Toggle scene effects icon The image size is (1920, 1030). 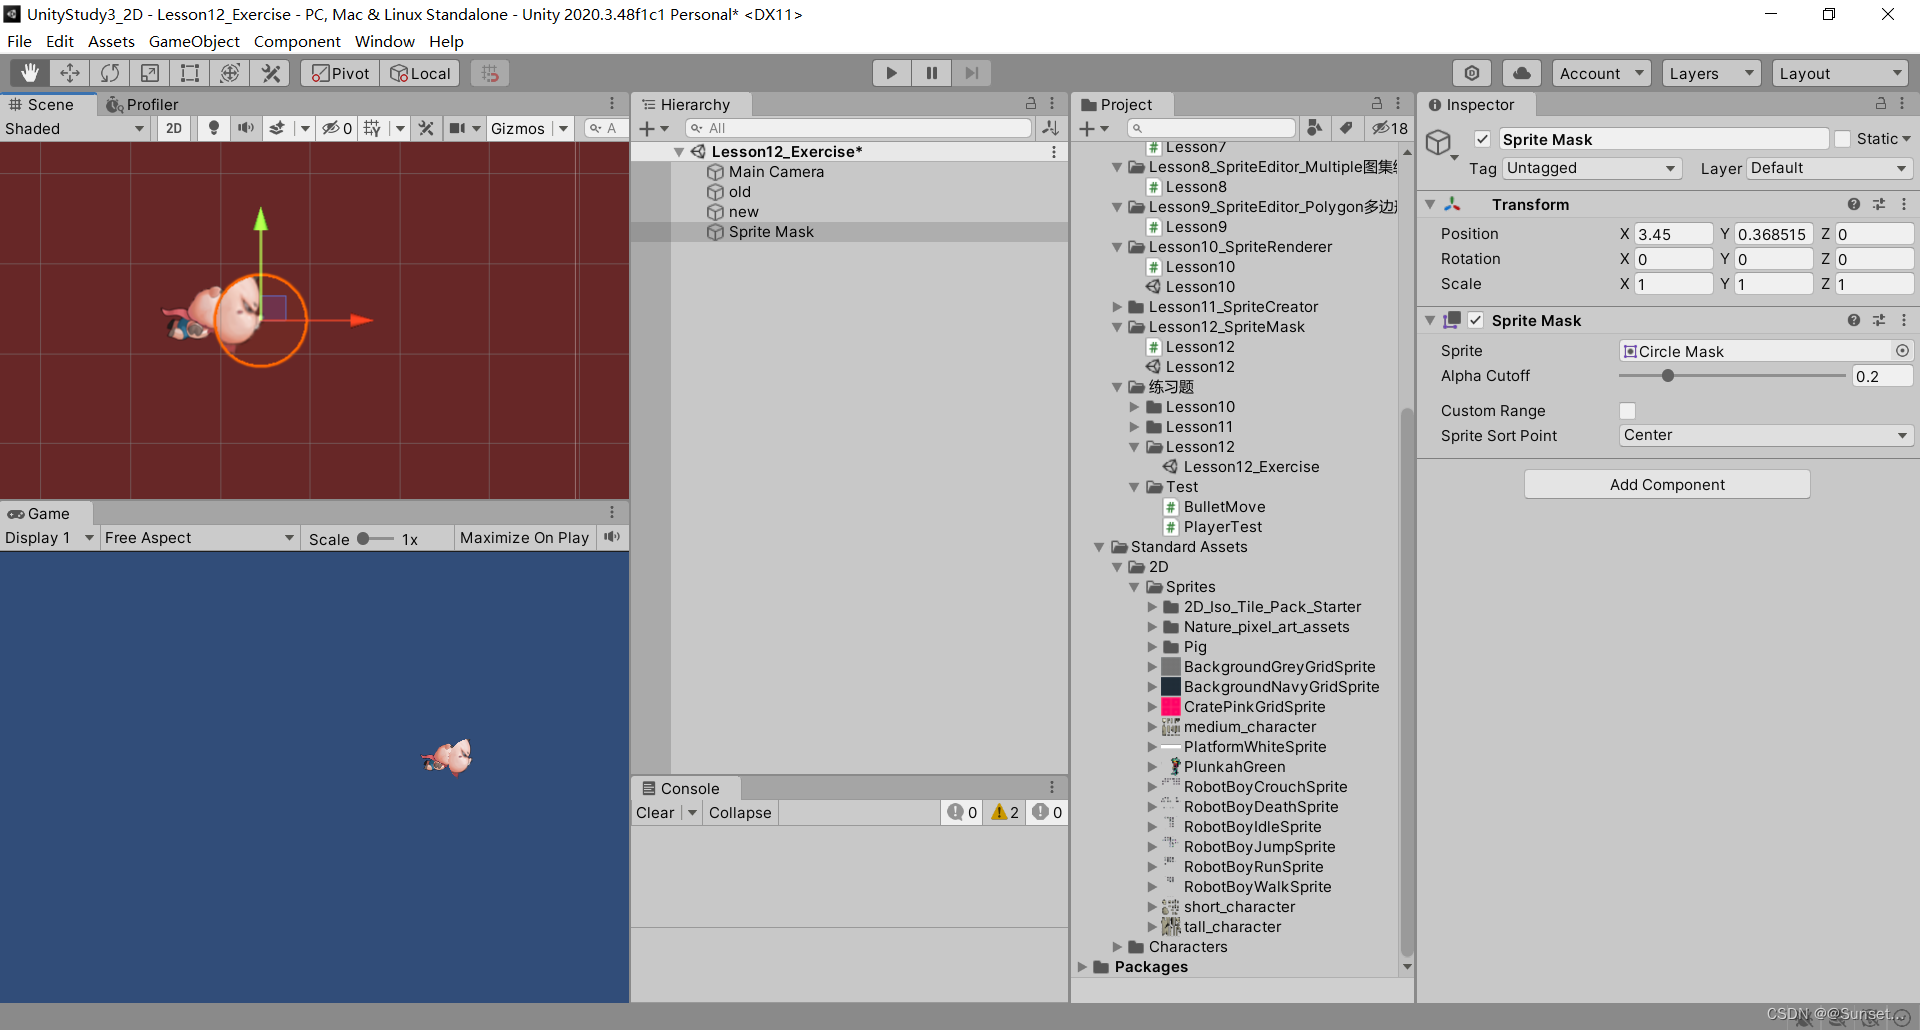click(277, 128)
